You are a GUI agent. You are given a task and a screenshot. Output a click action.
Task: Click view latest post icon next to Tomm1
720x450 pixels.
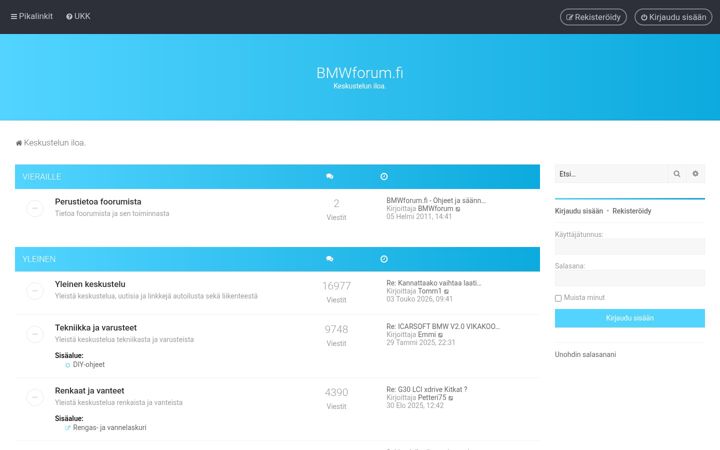[446, 292]
